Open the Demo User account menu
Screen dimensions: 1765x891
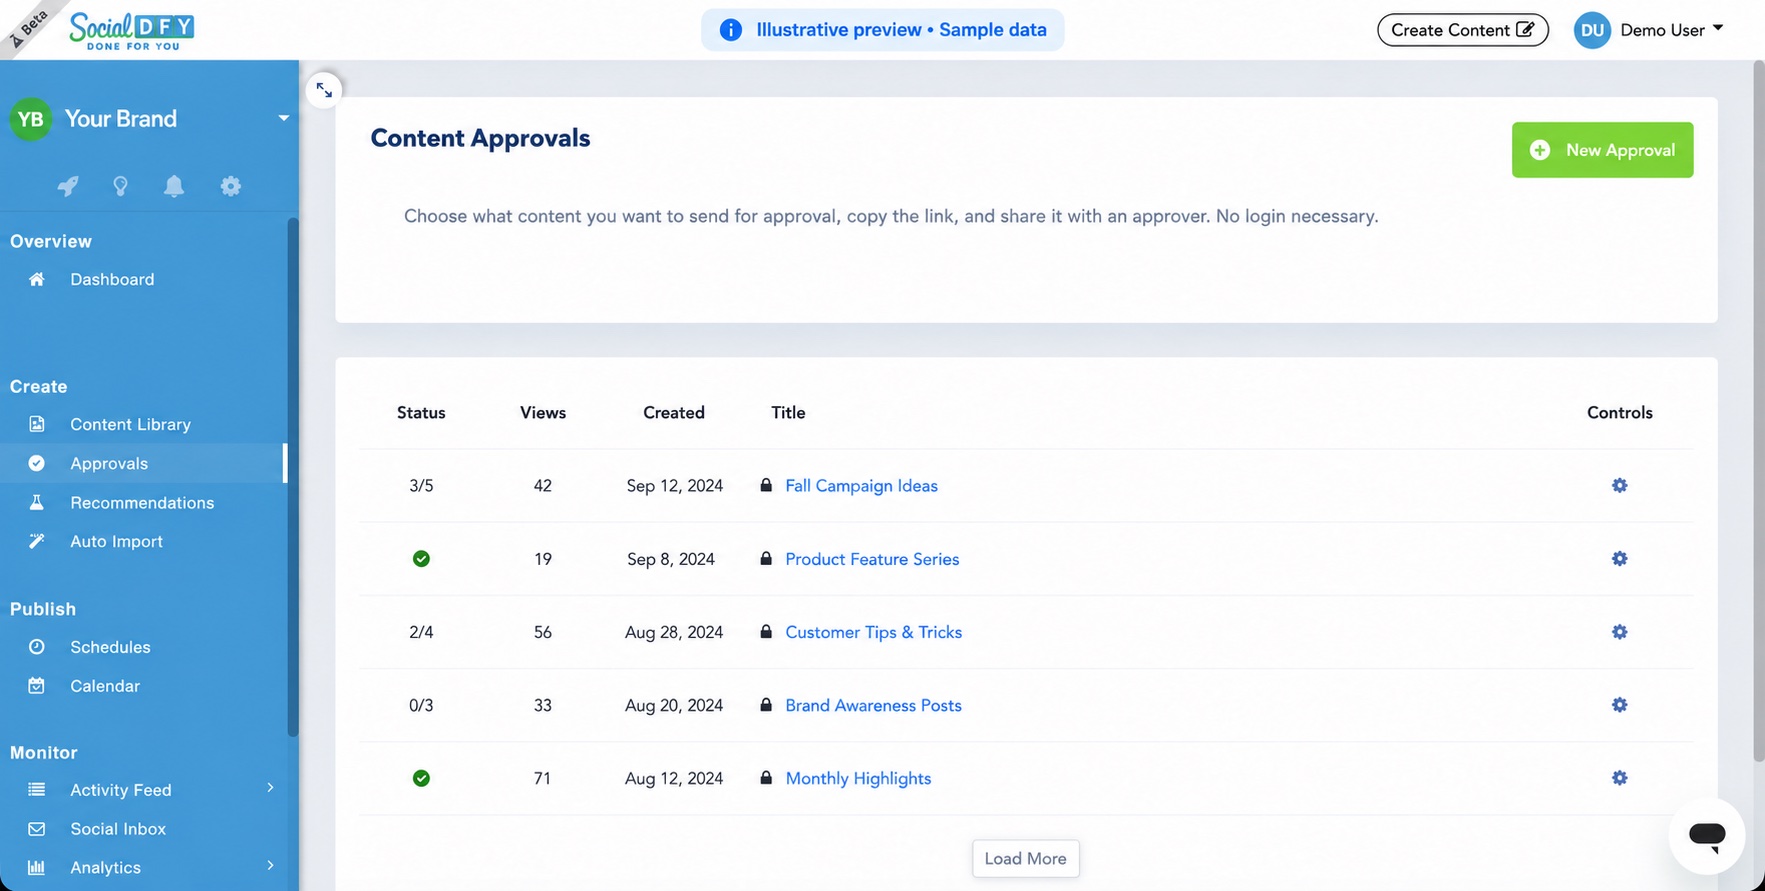pyautogui.click(x=1649, y=30)
